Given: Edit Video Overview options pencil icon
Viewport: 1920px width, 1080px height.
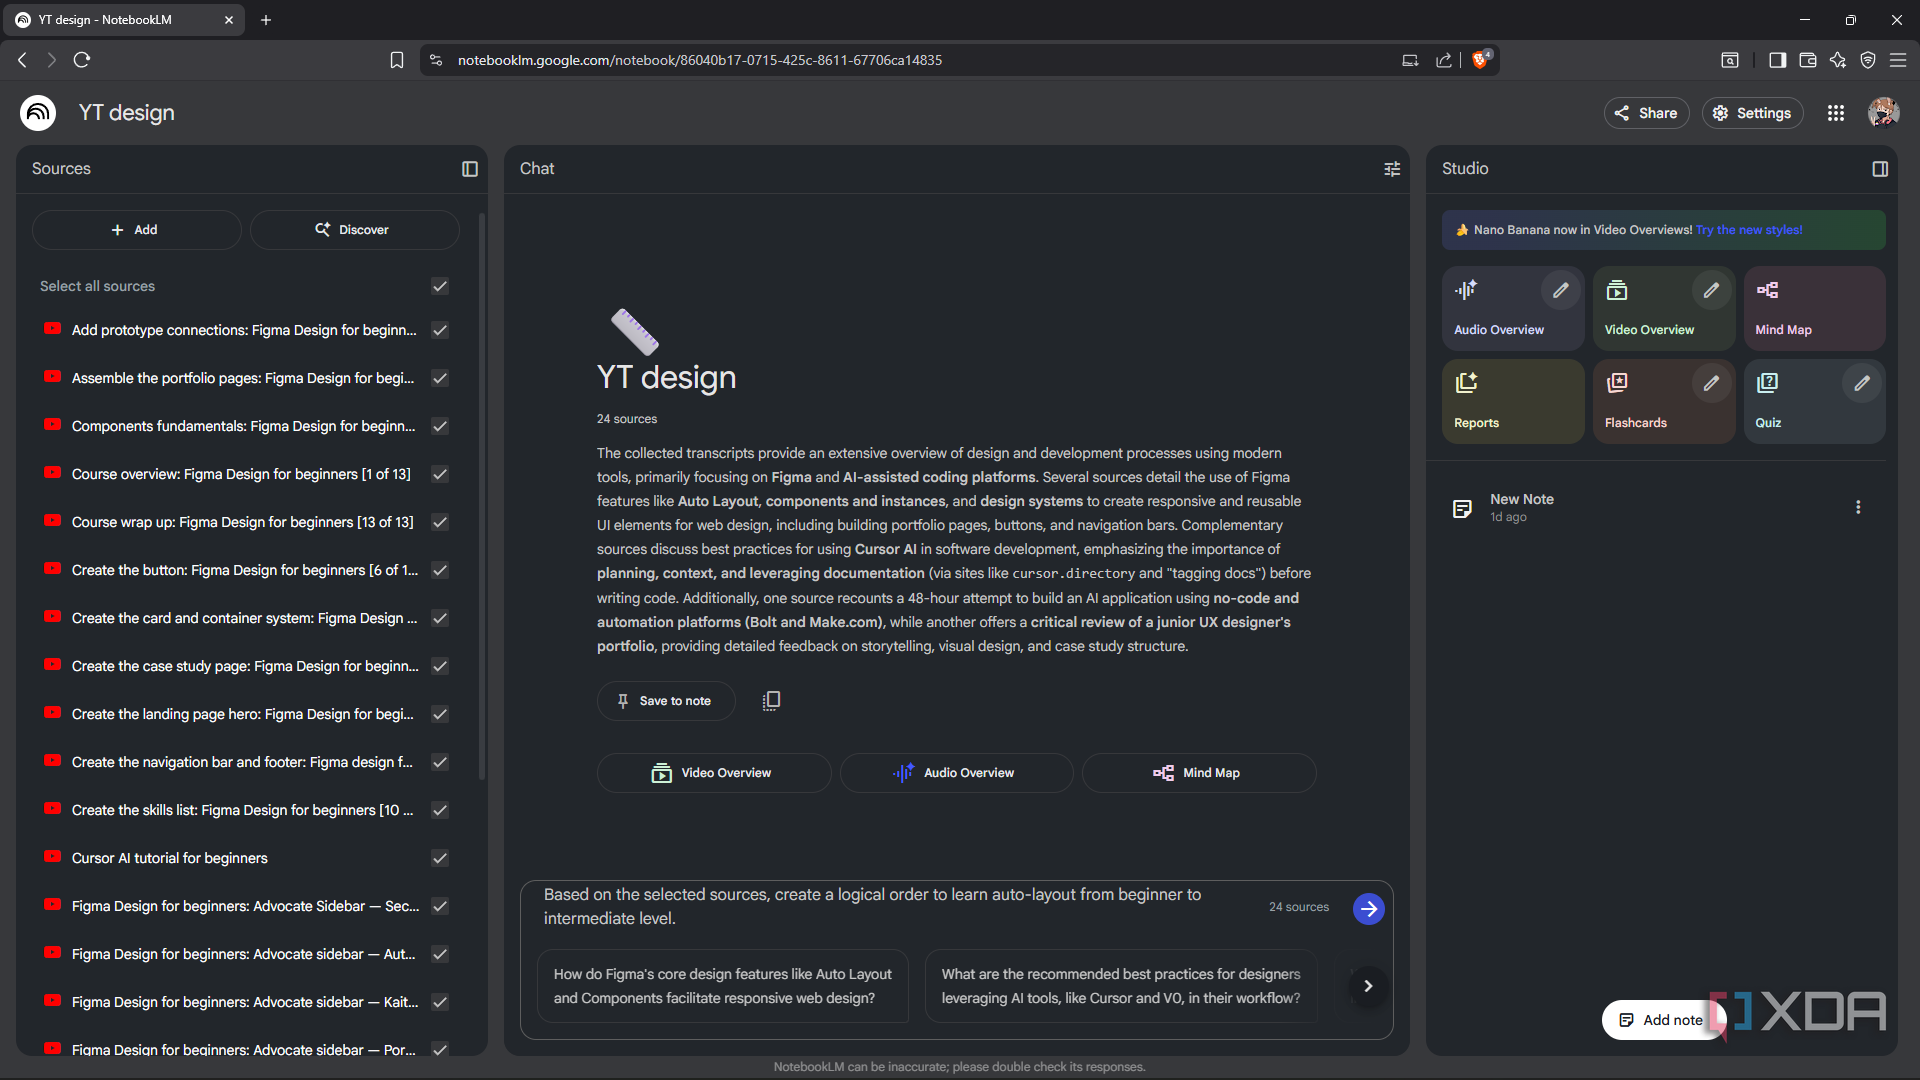Looking at the screenshot, I should point(1711,290).
